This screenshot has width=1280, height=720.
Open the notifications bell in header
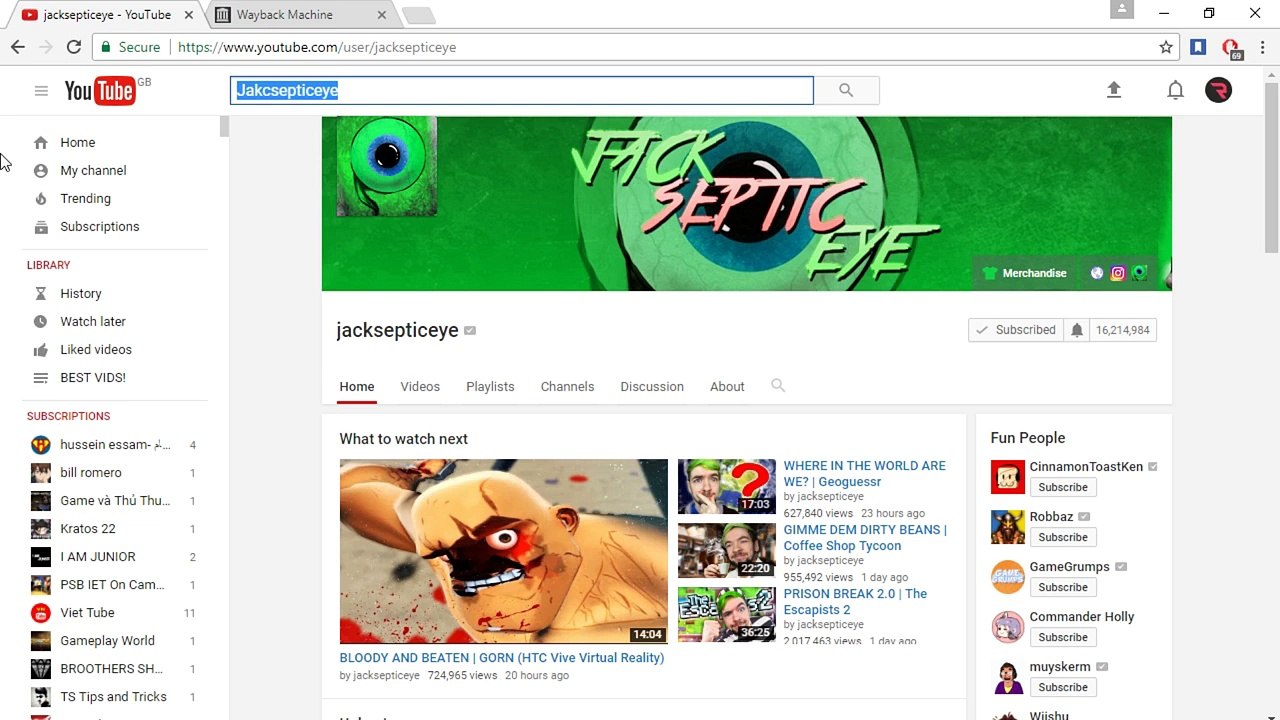coord(1176,90)
